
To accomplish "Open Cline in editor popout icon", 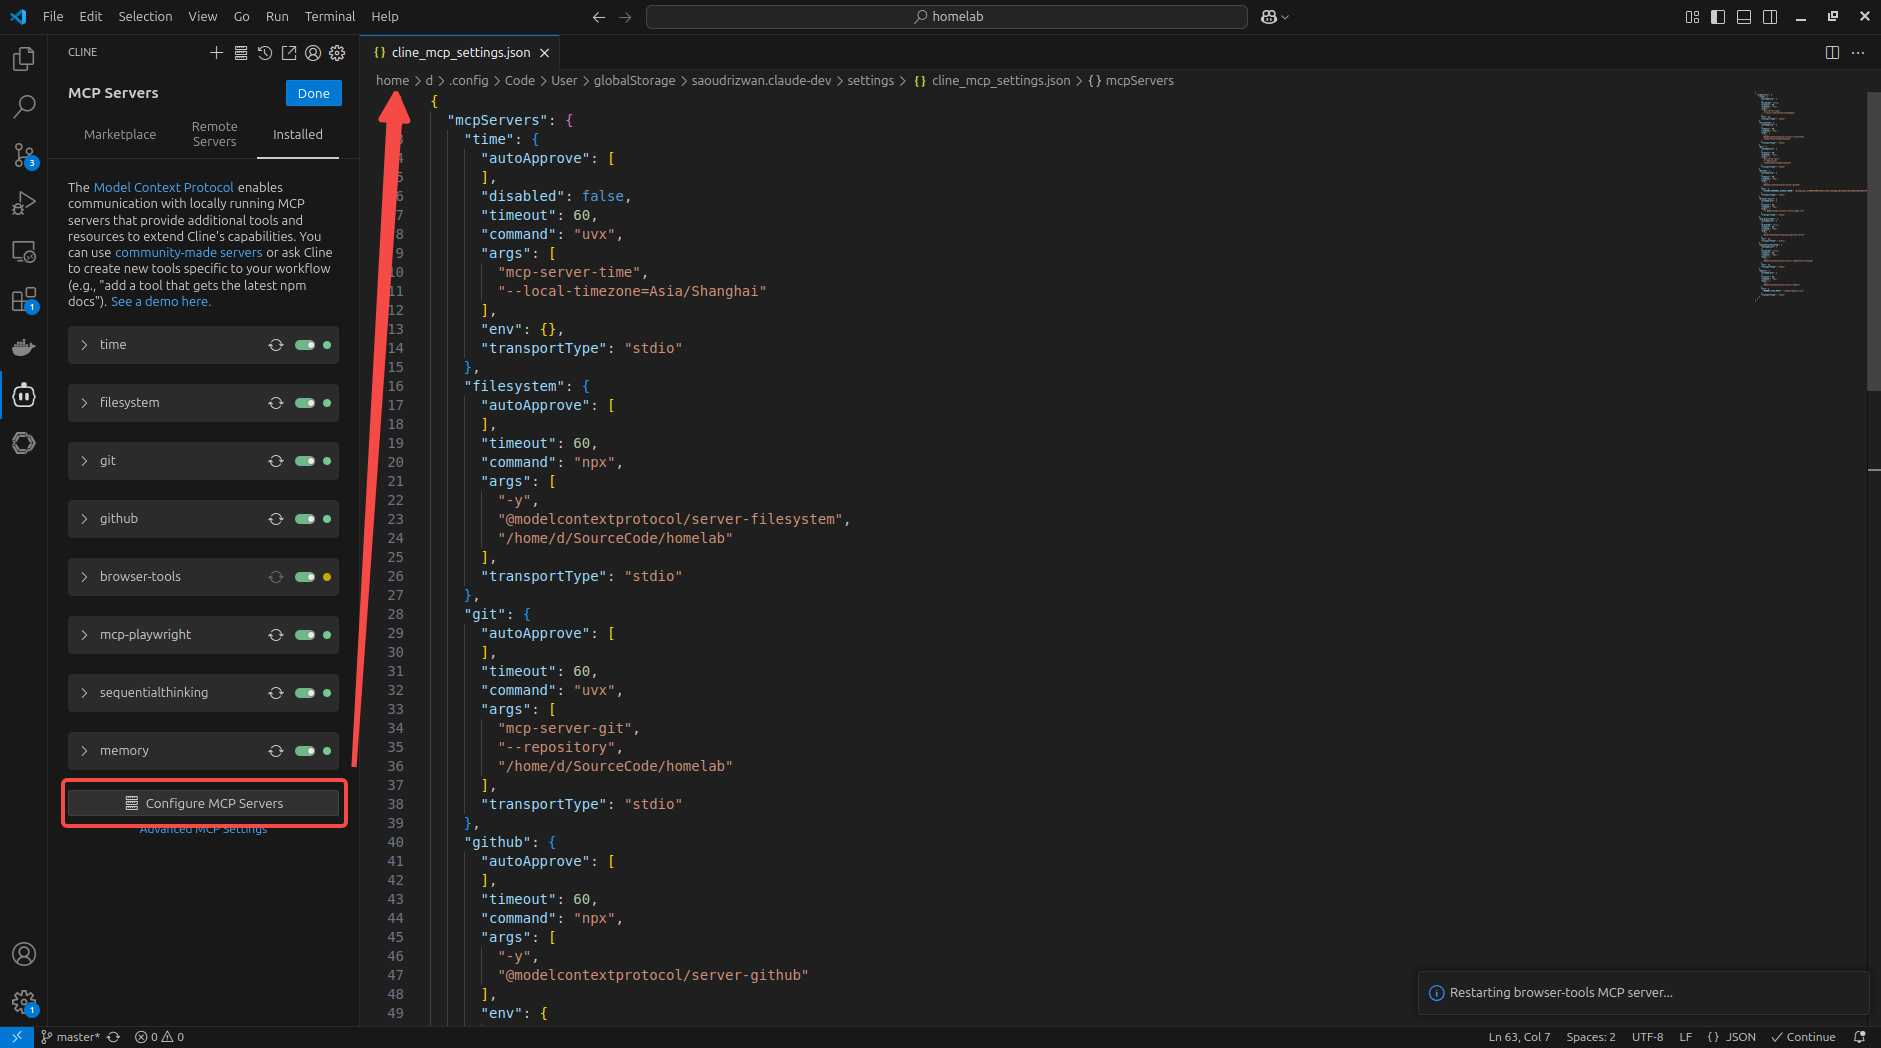I will [289, 52].
